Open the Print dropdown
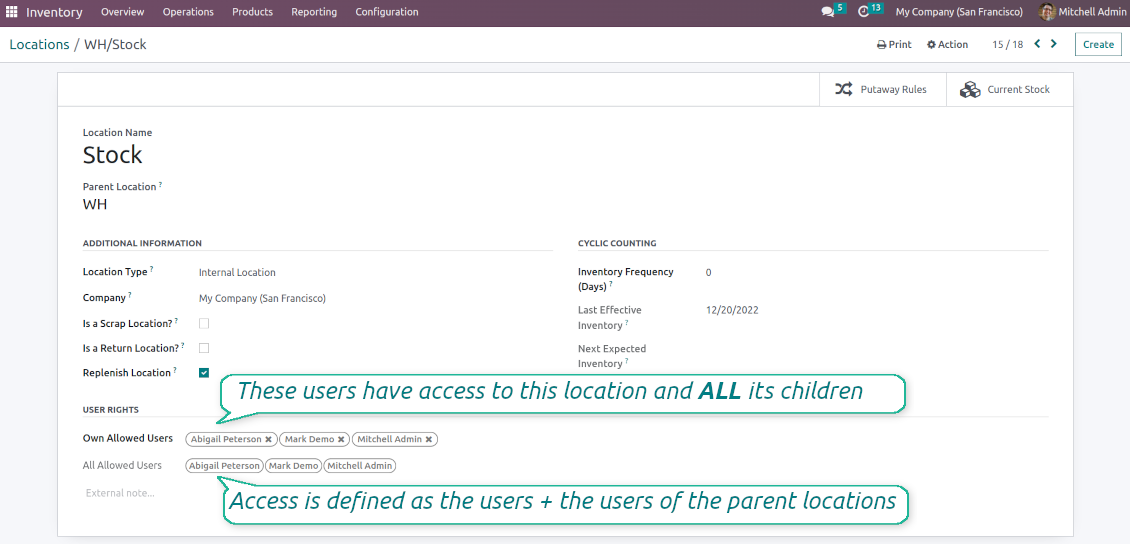1130x544 pixels. pyautogui.click(x=894, y=45)
